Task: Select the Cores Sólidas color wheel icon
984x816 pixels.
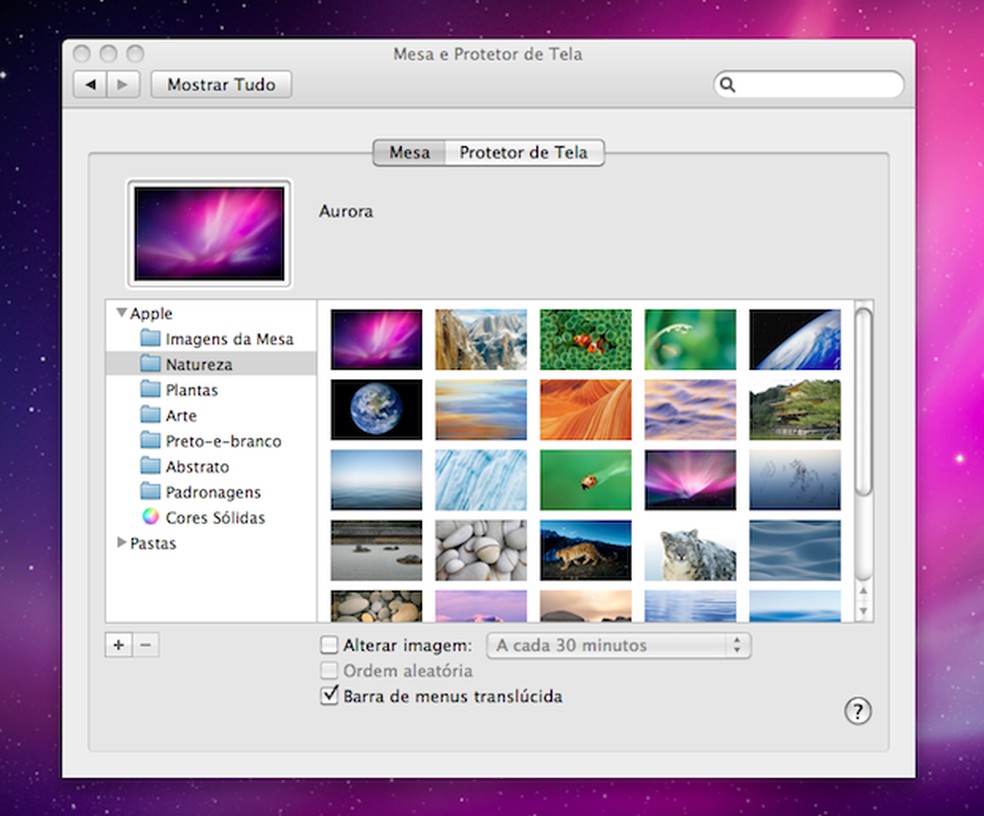Action: (x=150, y=518)
